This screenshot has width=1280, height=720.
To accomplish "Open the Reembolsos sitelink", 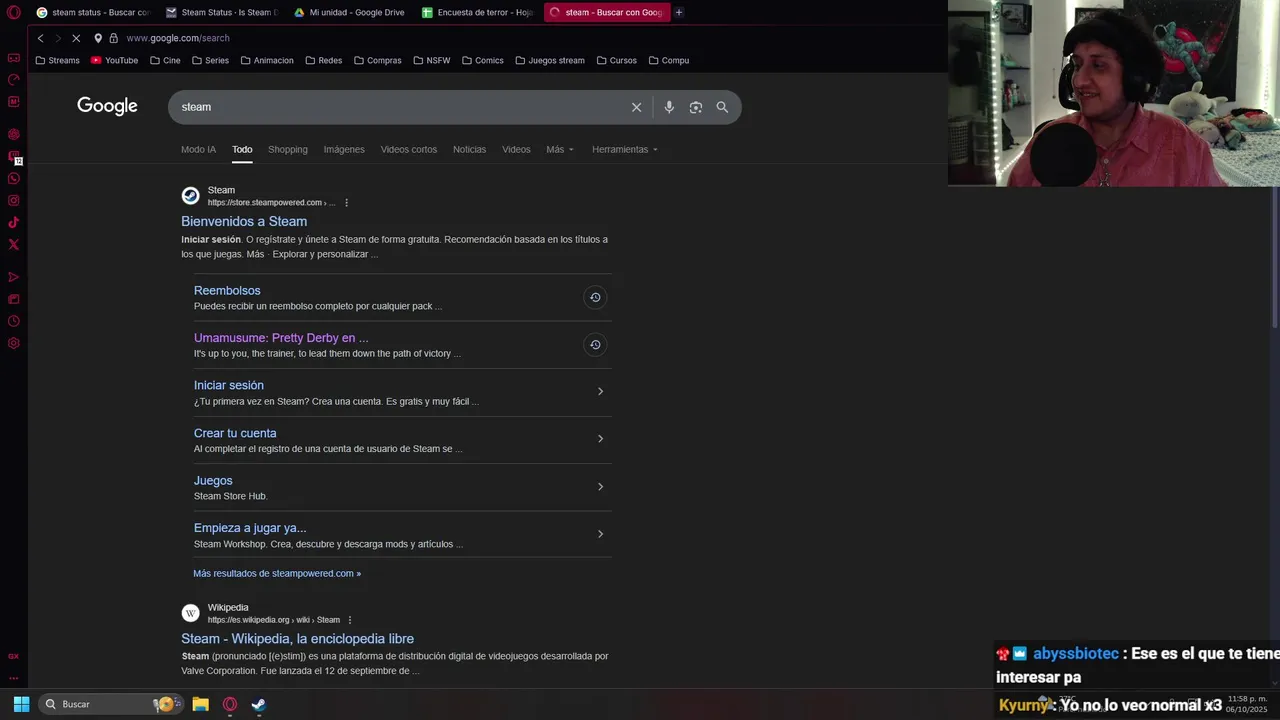I will [x=227, y=290].
